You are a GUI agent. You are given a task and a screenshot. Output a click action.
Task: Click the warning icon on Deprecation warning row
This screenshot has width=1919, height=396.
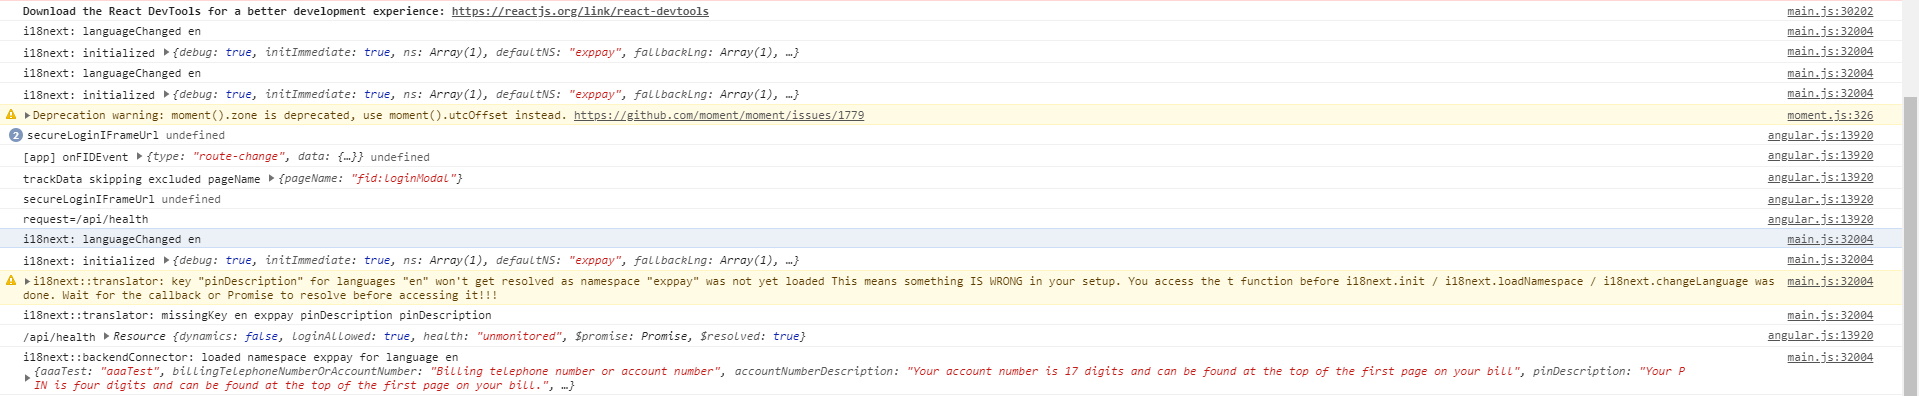[x=12, y=115]
